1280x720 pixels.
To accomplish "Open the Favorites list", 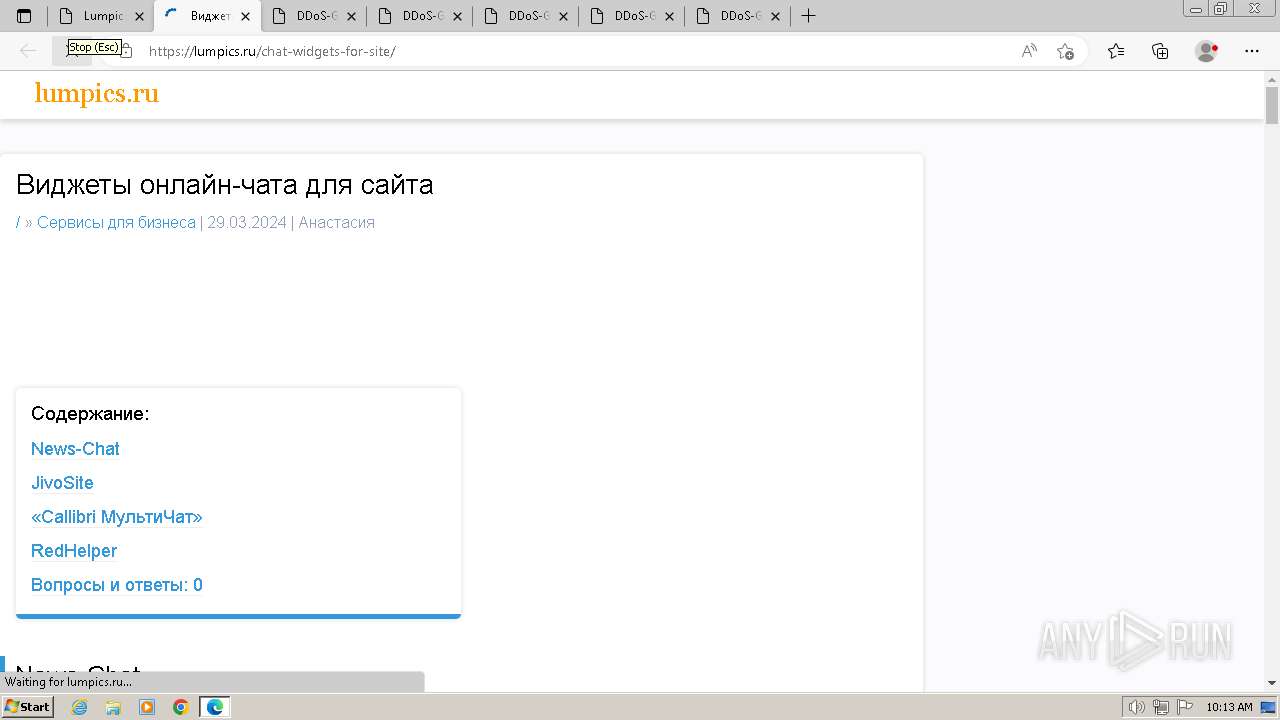I will tap(1116, 51).
